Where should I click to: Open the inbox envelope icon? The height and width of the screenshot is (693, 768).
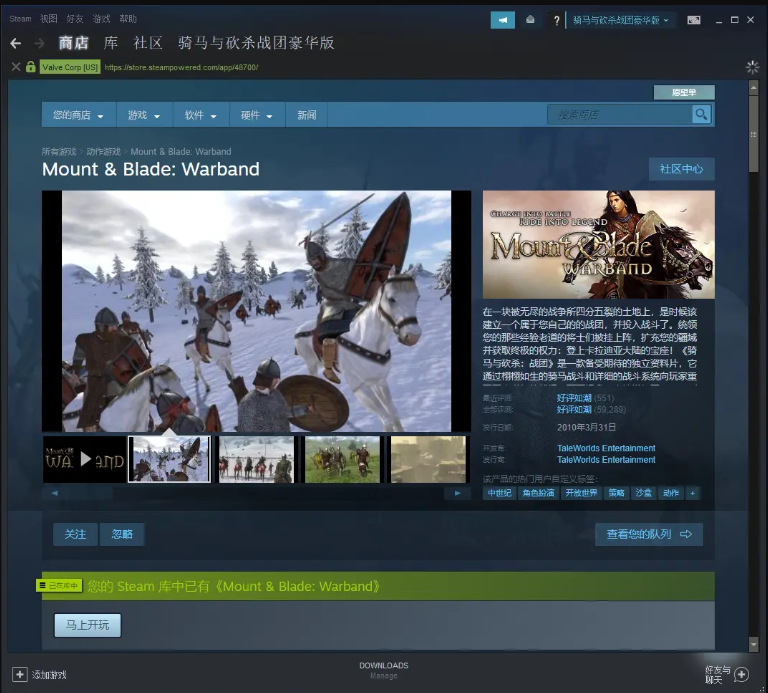pos(530,20)
